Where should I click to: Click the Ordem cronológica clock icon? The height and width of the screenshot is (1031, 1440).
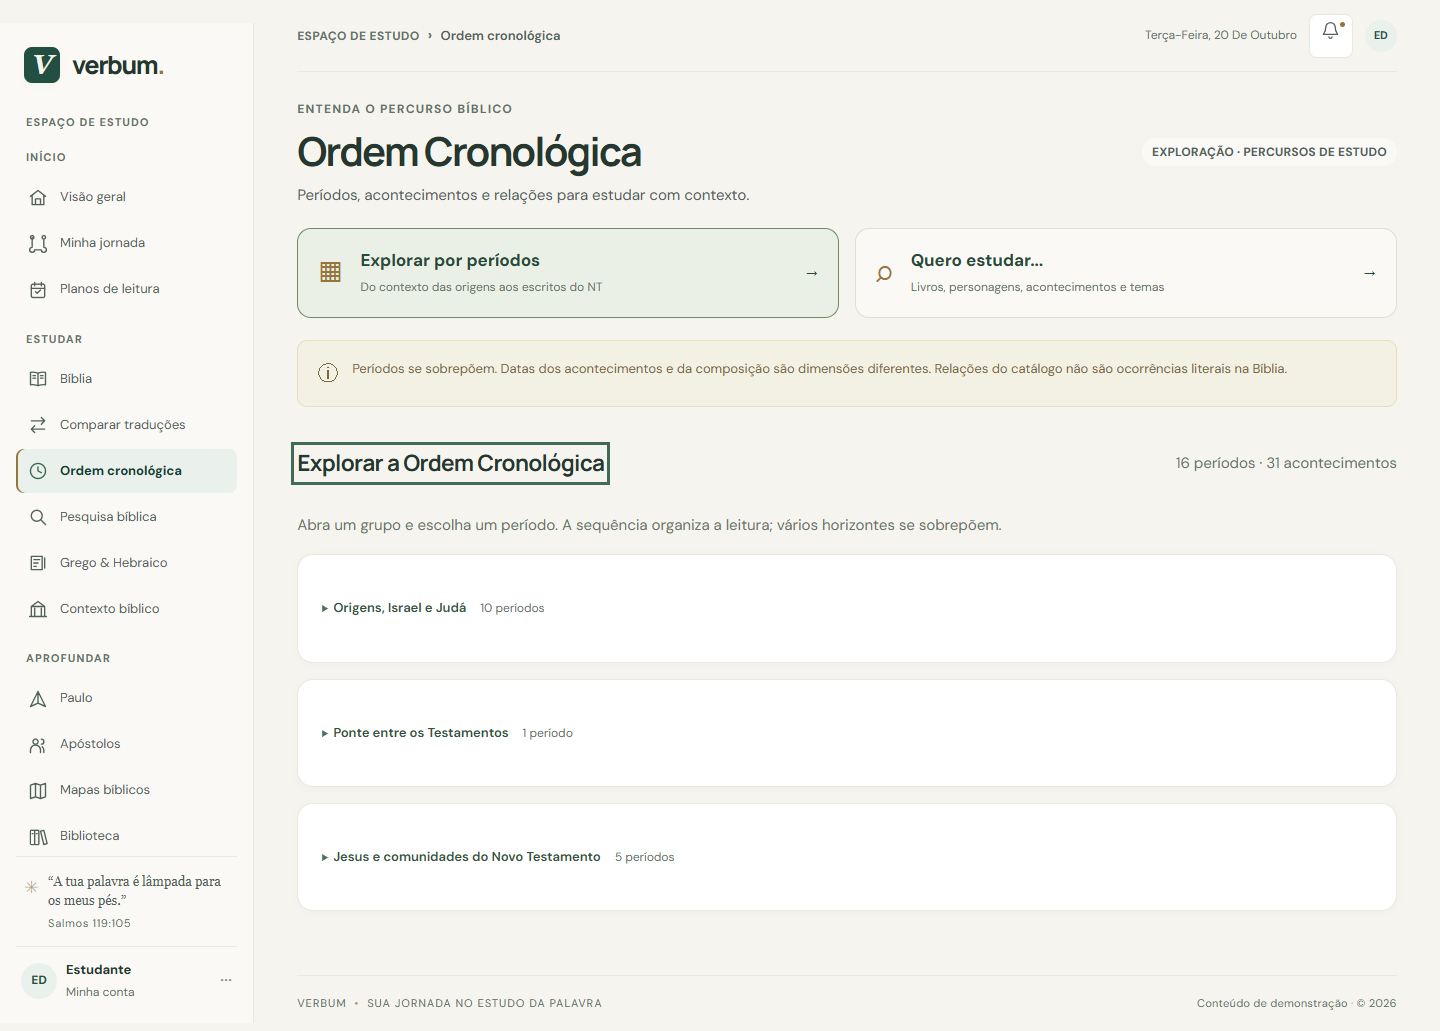(38, 471)
